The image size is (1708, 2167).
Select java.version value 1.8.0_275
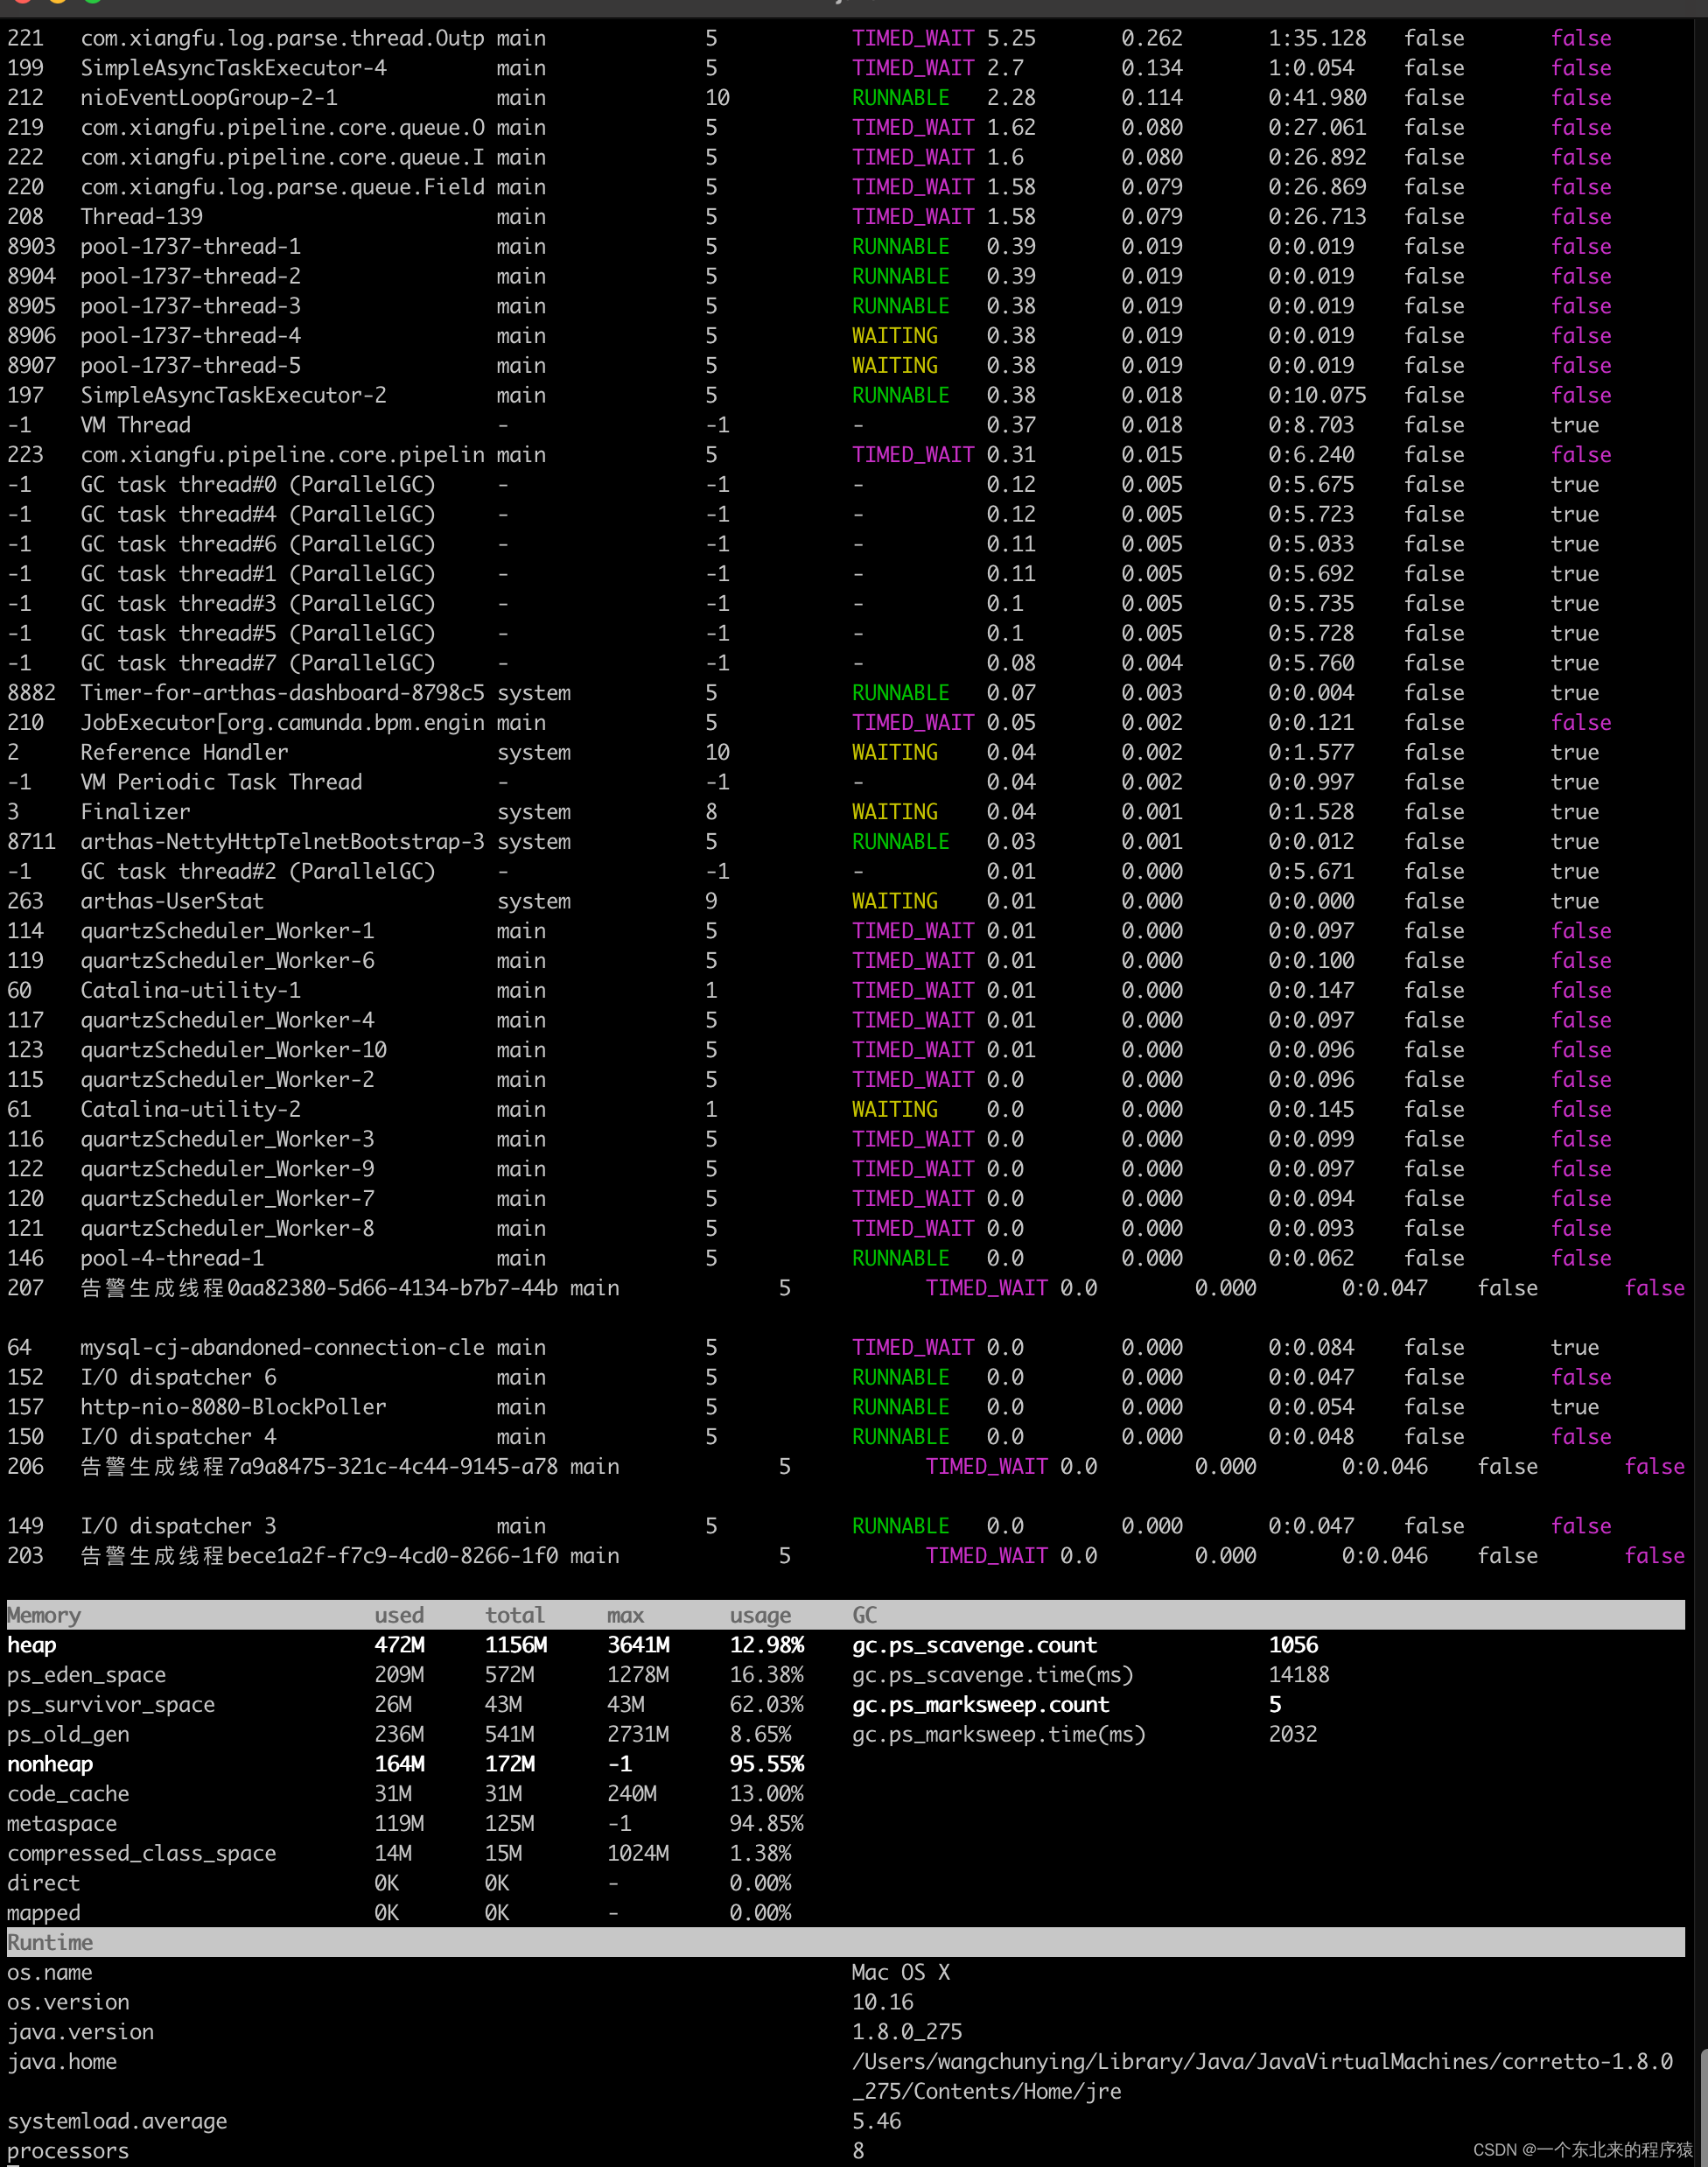pyautogui.click(x=907, y=2032)
